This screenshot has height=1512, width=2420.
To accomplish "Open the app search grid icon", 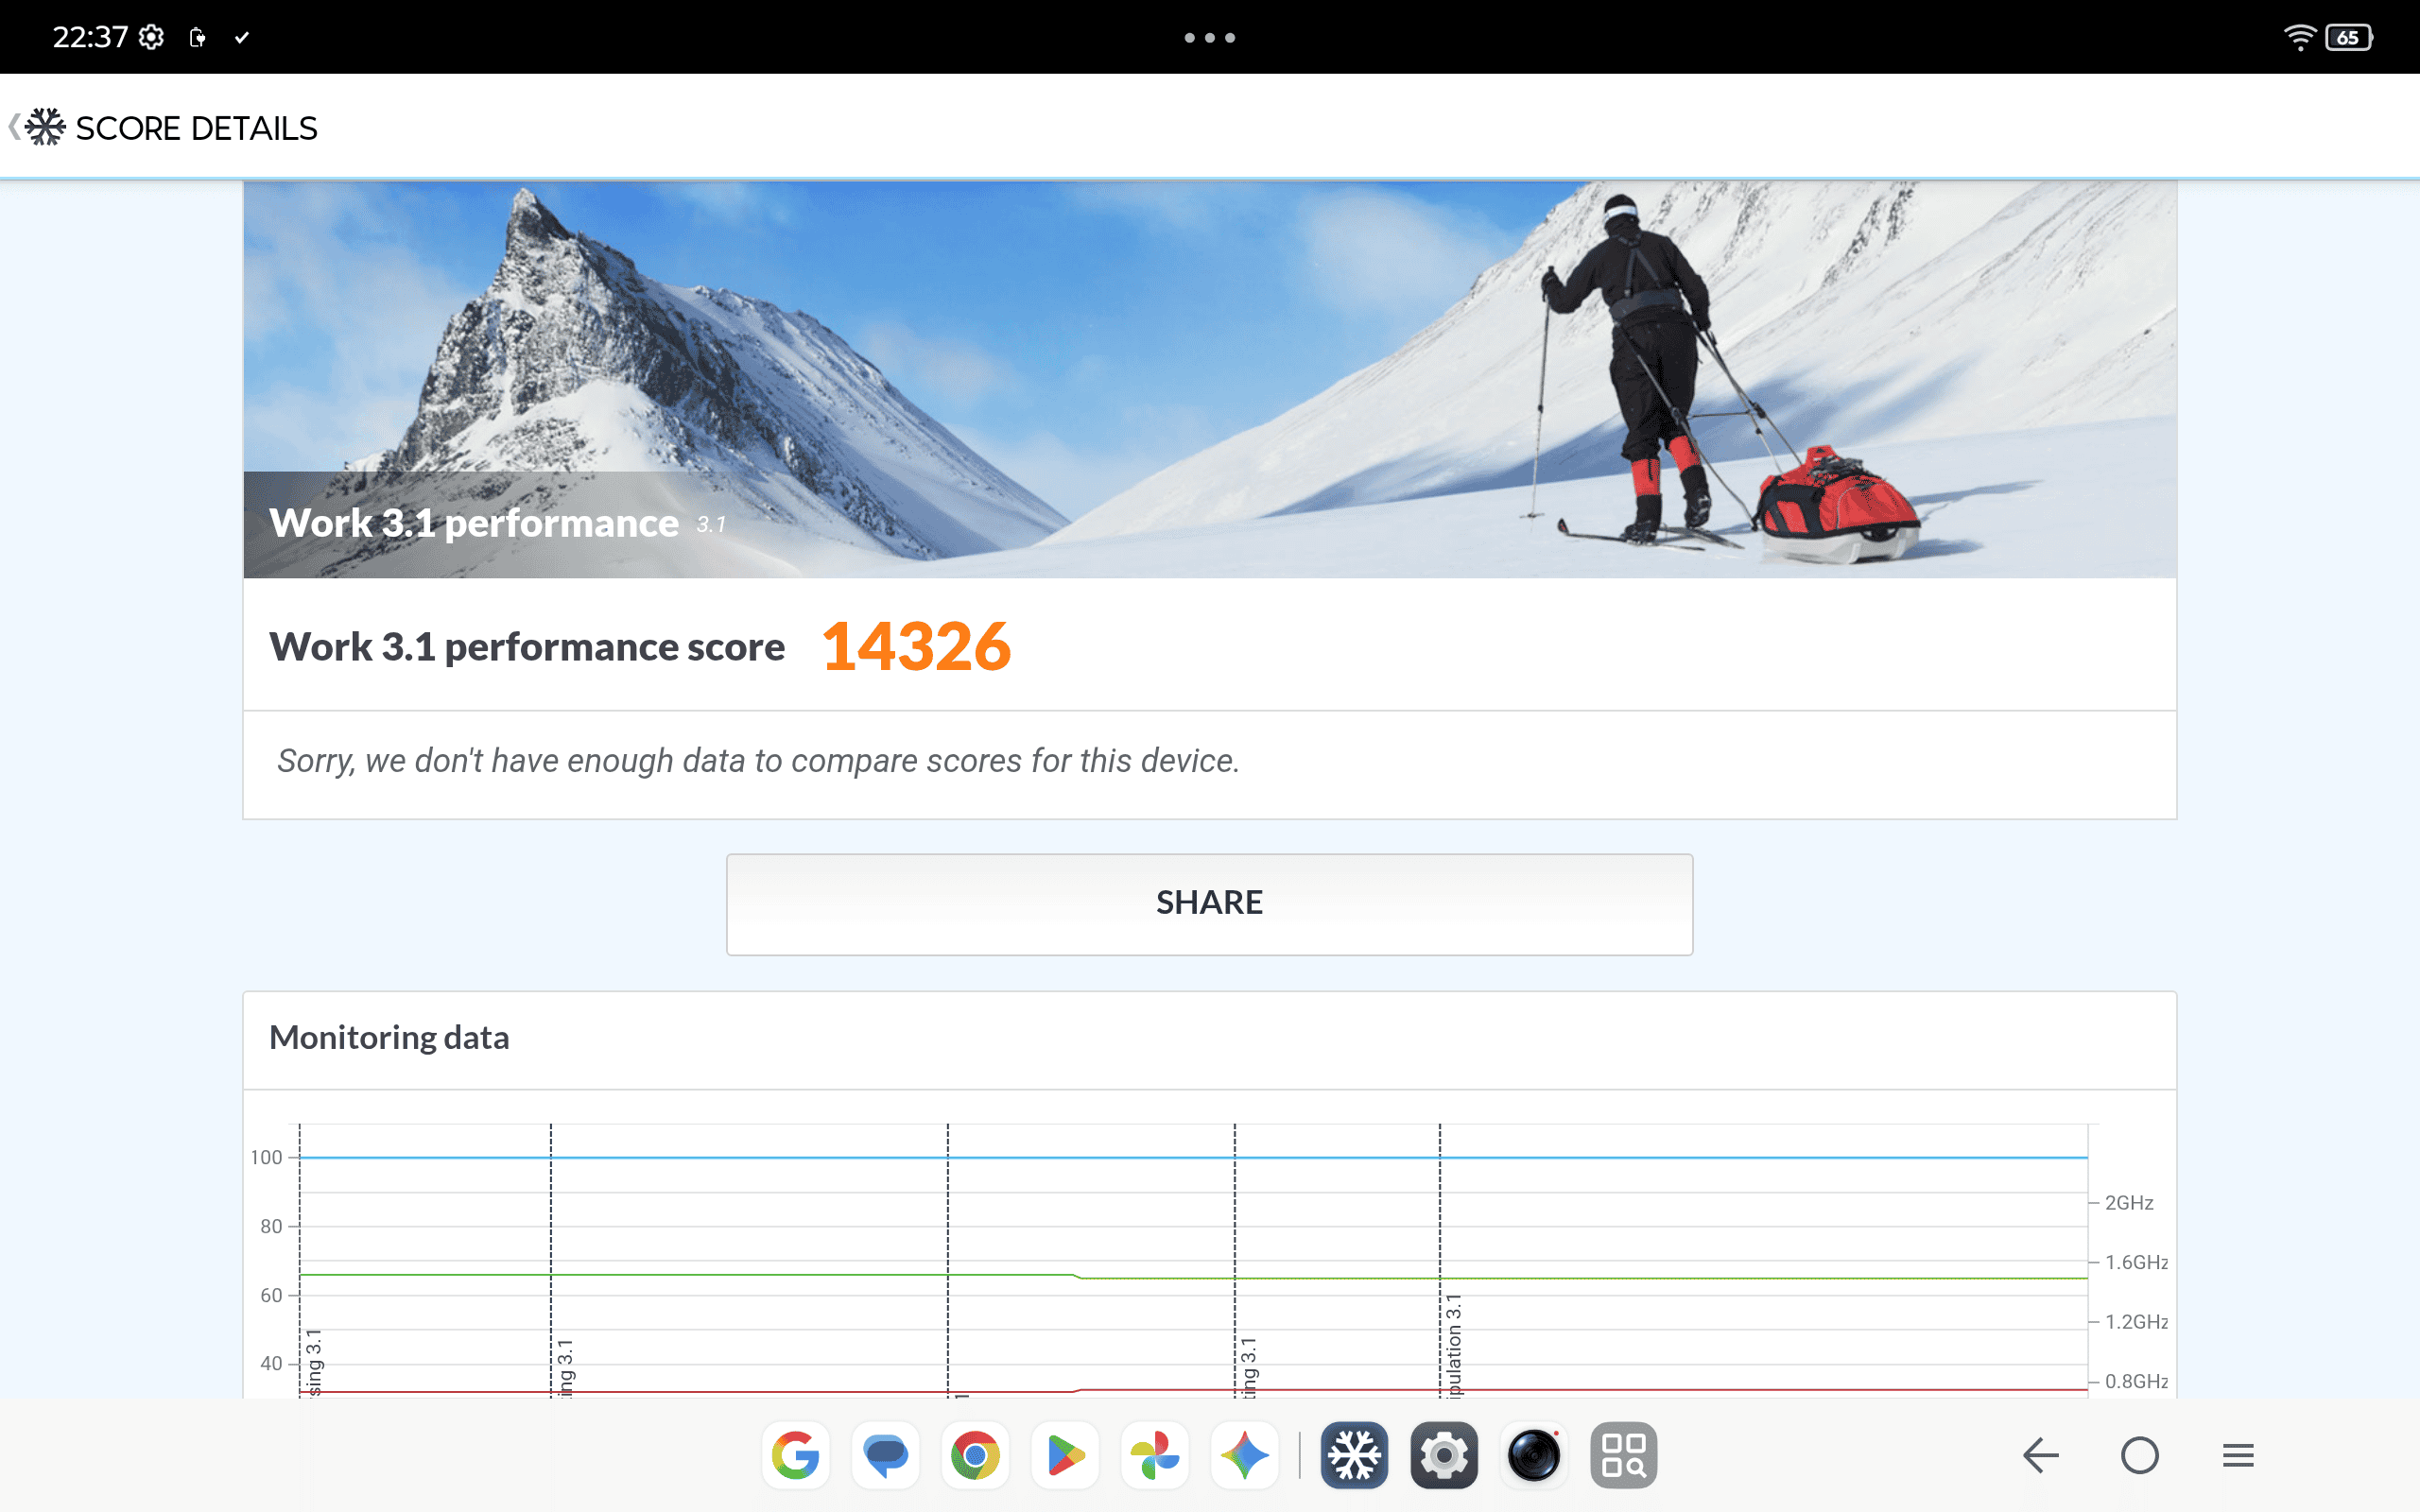I will [1623, 1455].
